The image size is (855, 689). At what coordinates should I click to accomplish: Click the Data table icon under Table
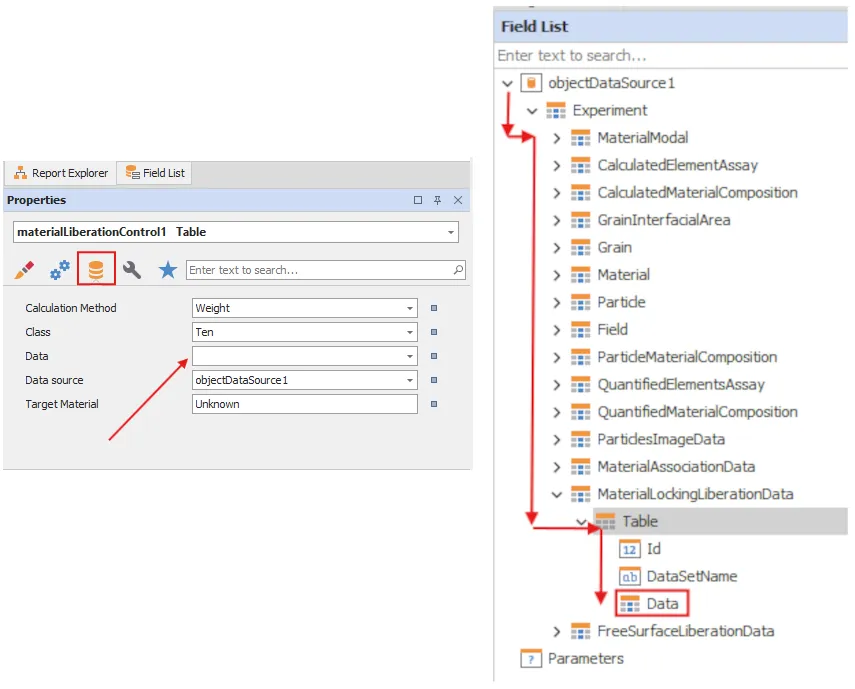point(630,604)
